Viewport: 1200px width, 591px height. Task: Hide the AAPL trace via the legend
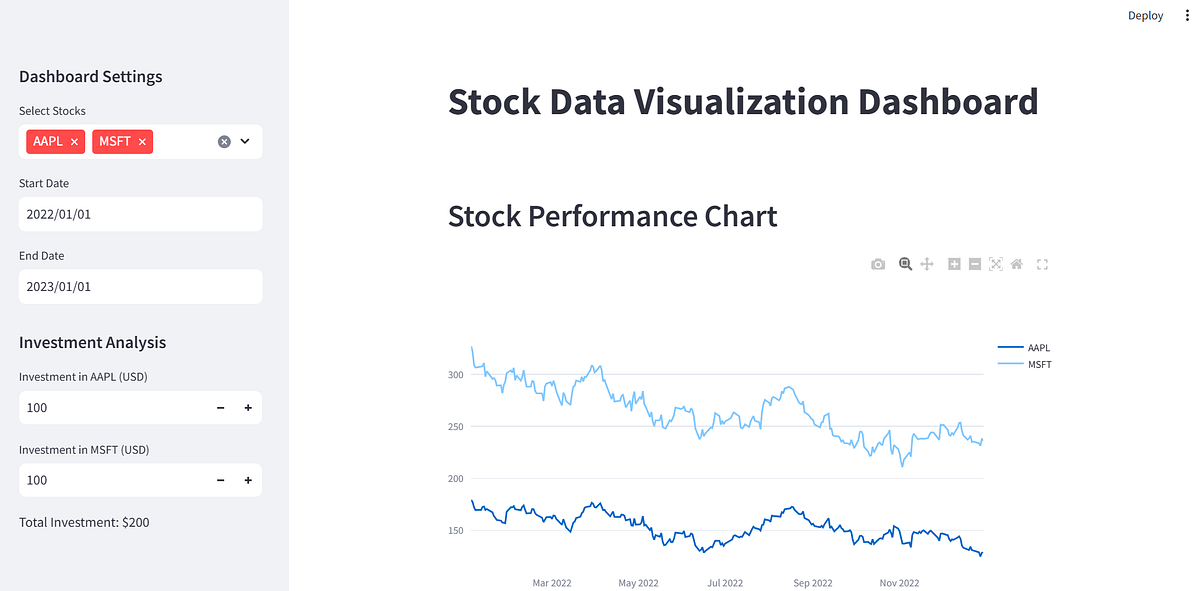tap(1036, 347)
